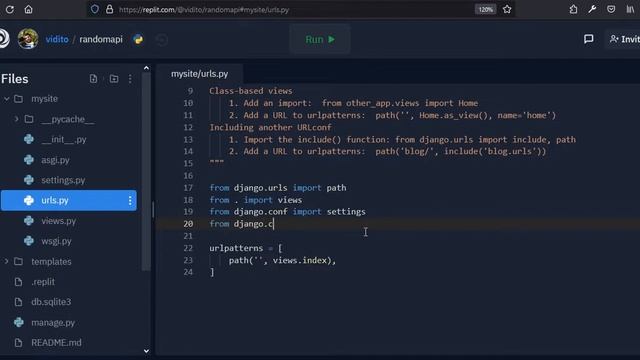Reload the browser page
The image size is (640, 360).
(x=10, y=9)
